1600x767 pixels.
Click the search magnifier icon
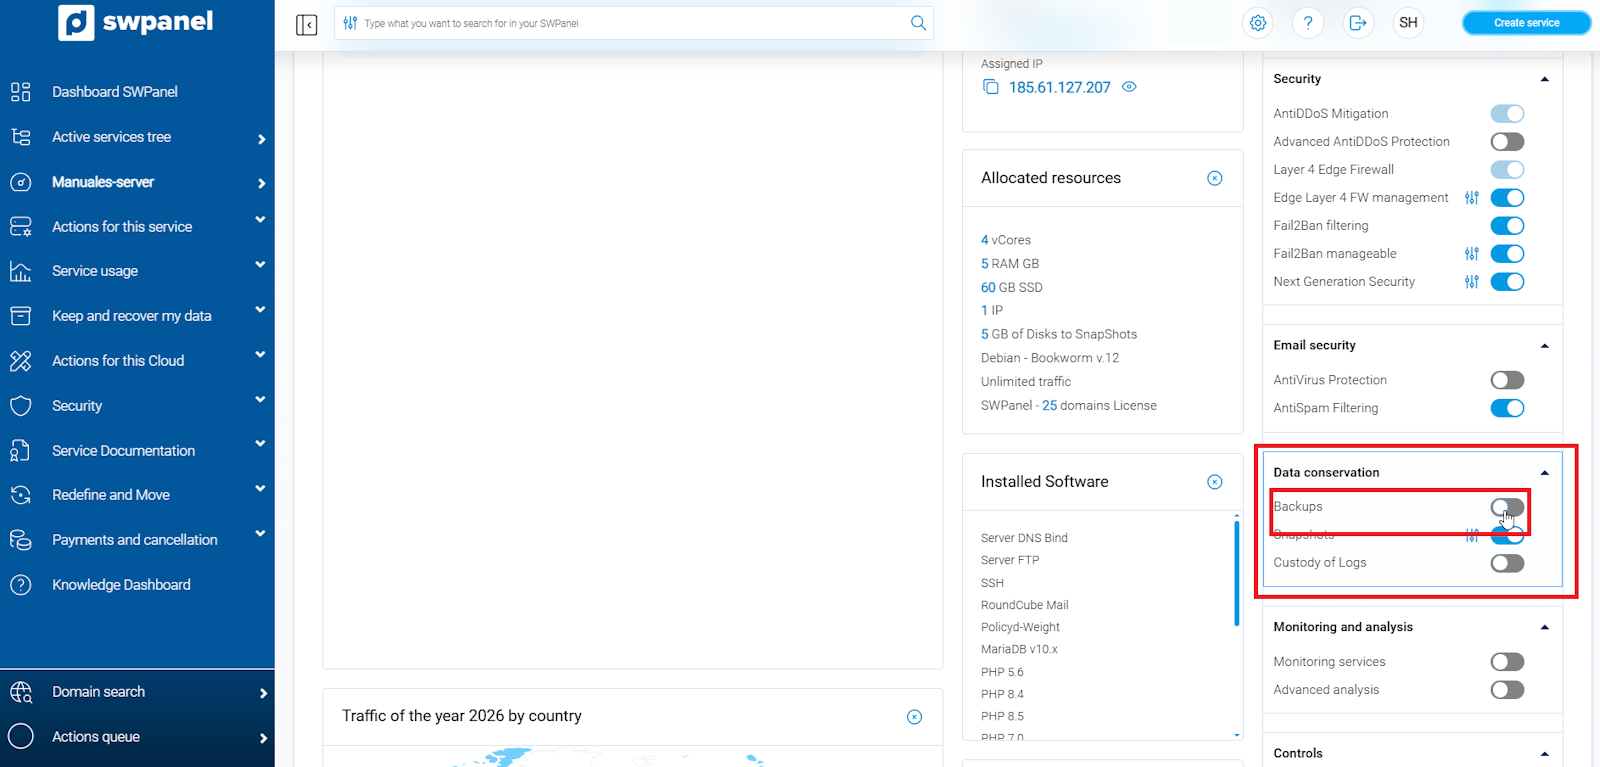point(918,23)
